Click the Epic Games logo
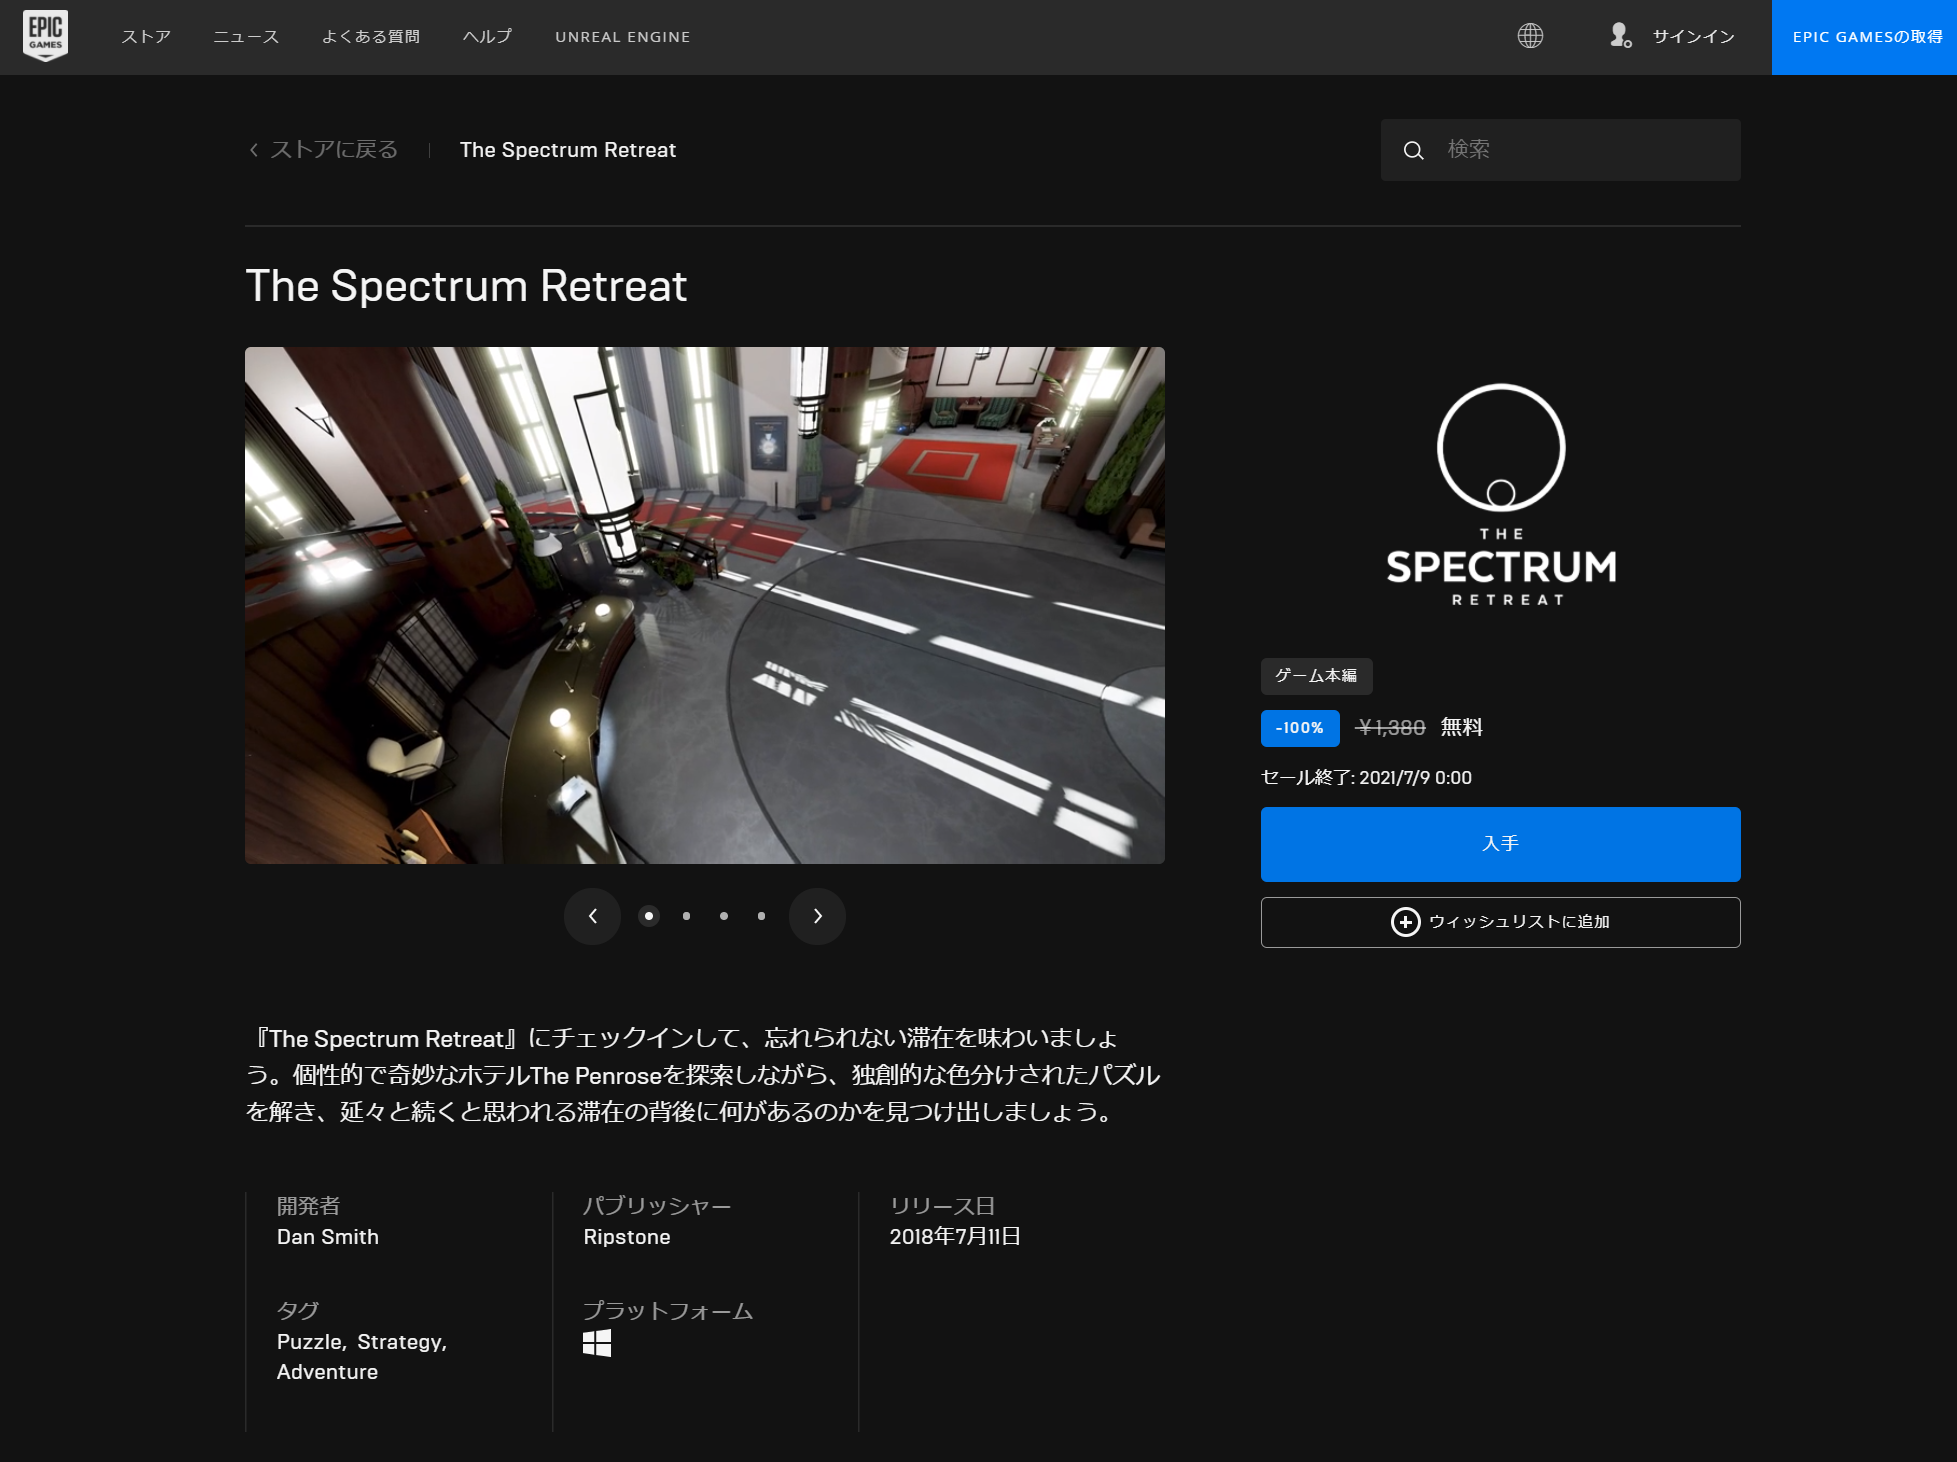 click(47, 34)
